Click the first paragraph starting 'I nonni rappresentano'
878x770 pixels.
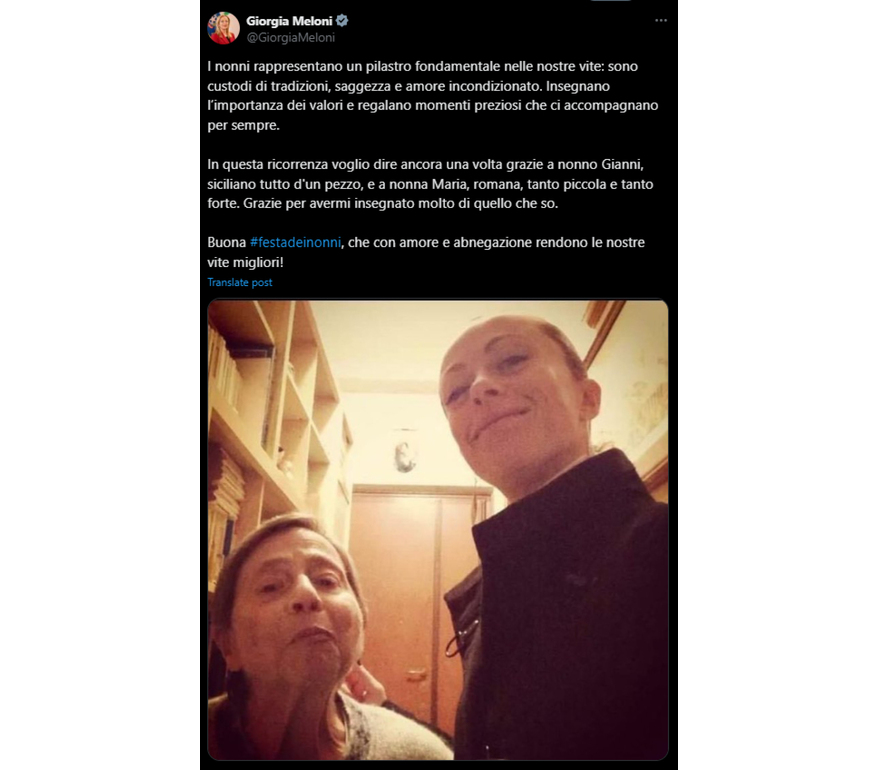432,96
